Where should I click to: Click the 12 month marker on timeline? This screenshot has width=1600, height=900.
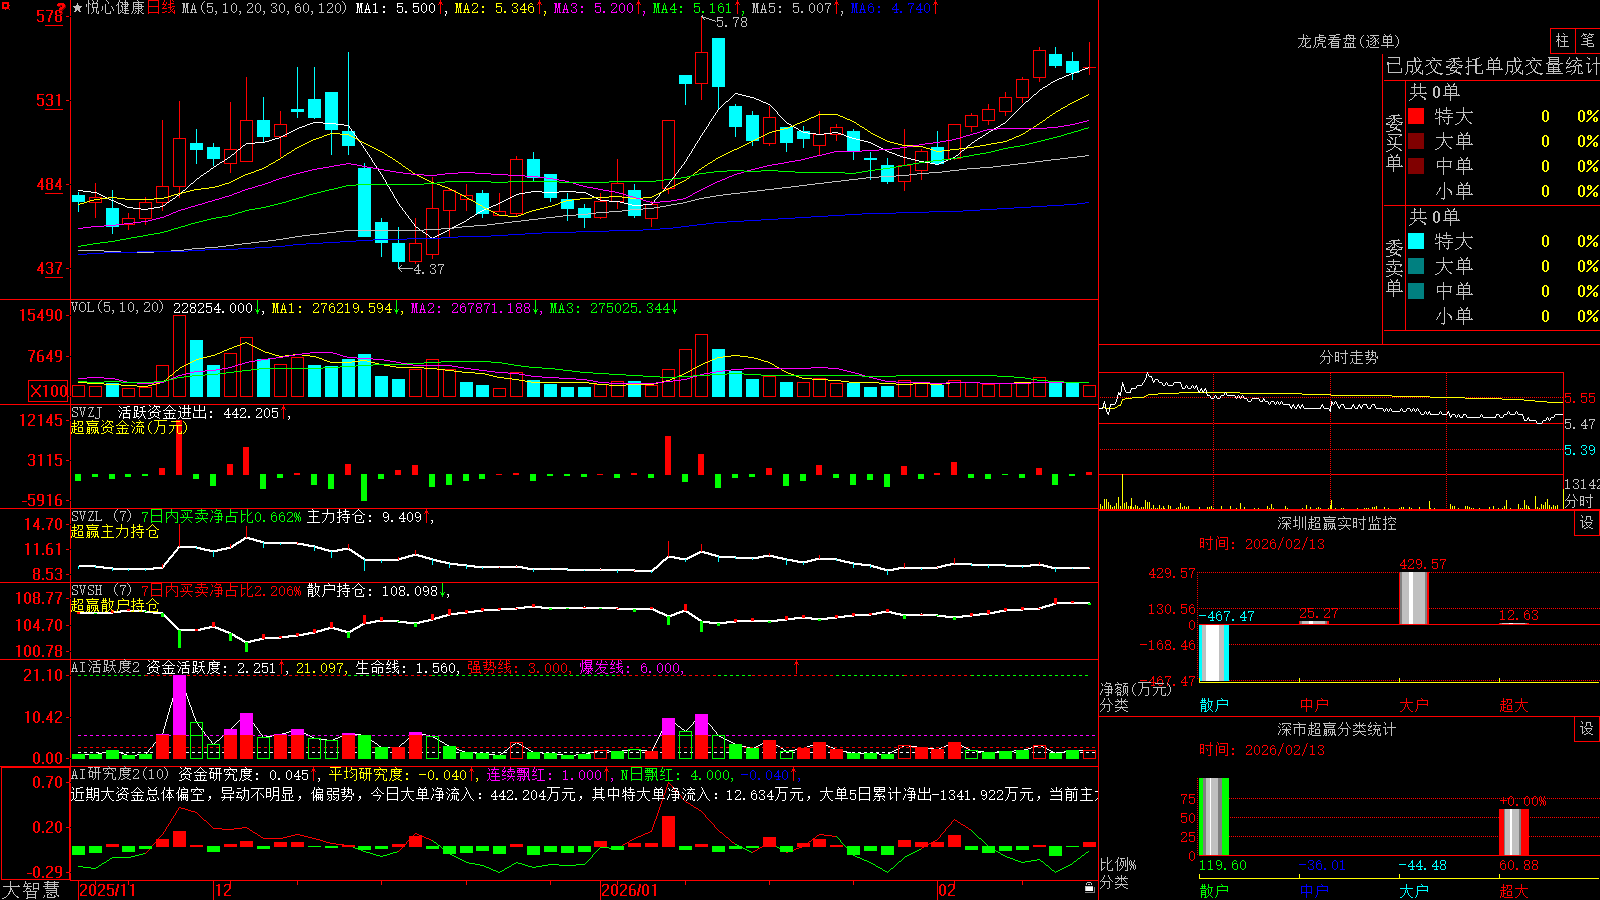(224, 890)
